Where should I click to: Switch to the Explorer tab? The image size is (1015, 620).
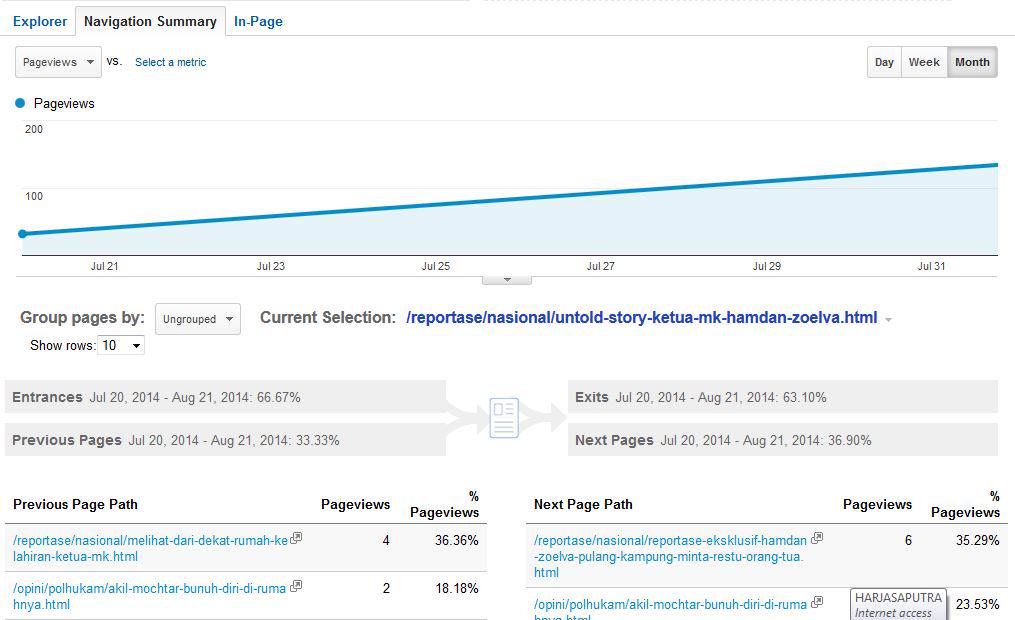40,21
